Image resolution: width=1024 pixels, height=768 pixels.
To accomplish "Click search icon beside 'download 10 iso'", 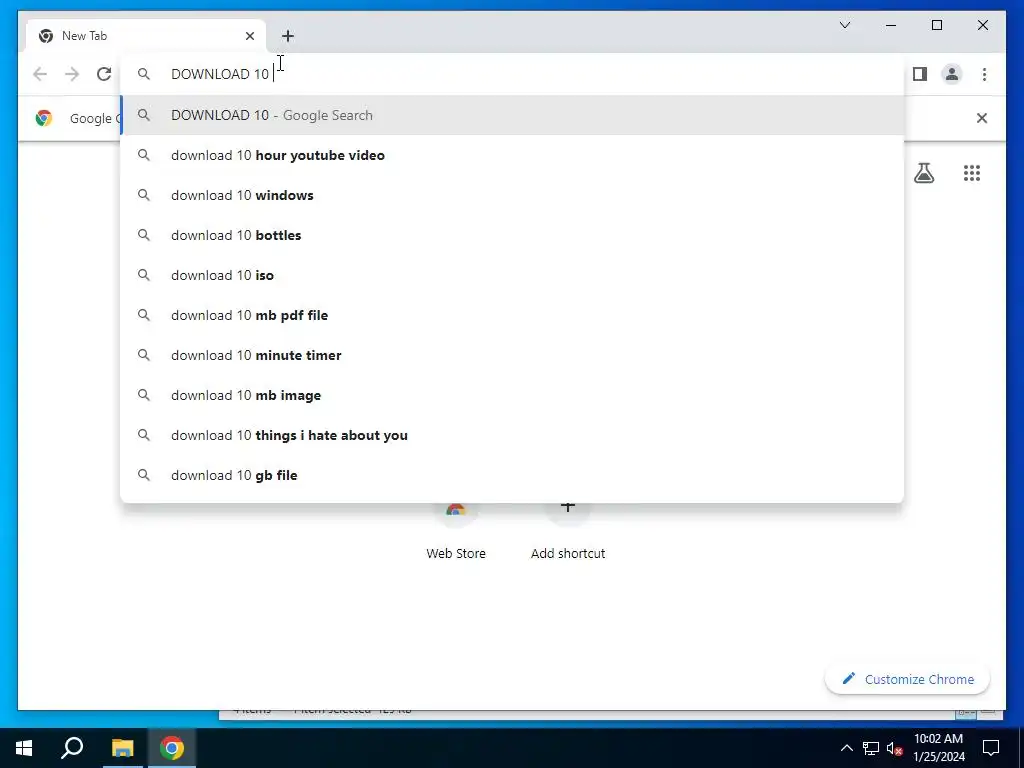I will (x=144, y=275).
